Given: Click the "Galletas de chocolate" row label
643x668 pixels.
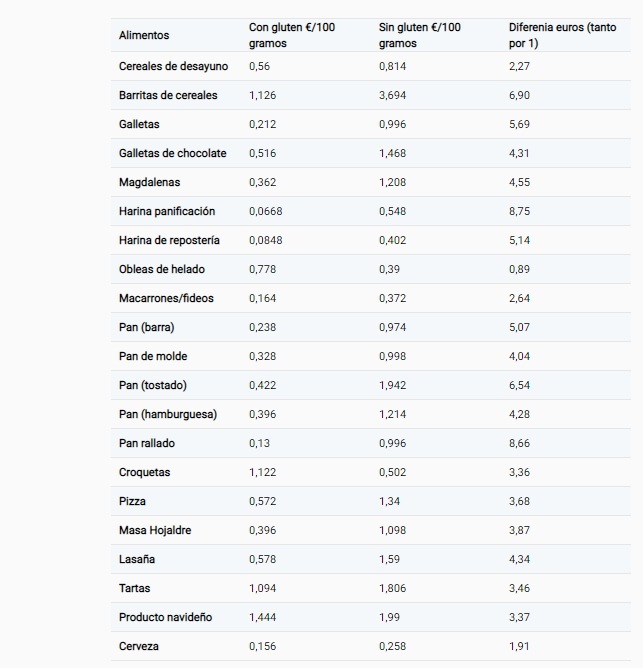Looking at the screenshot, I should [172, 153].
